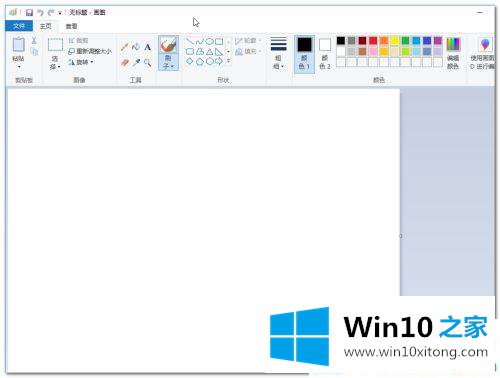500x378 pixels.
Task: Switch to the 主页 (Home) ribbon tab
Action: [x=46, y=26]
